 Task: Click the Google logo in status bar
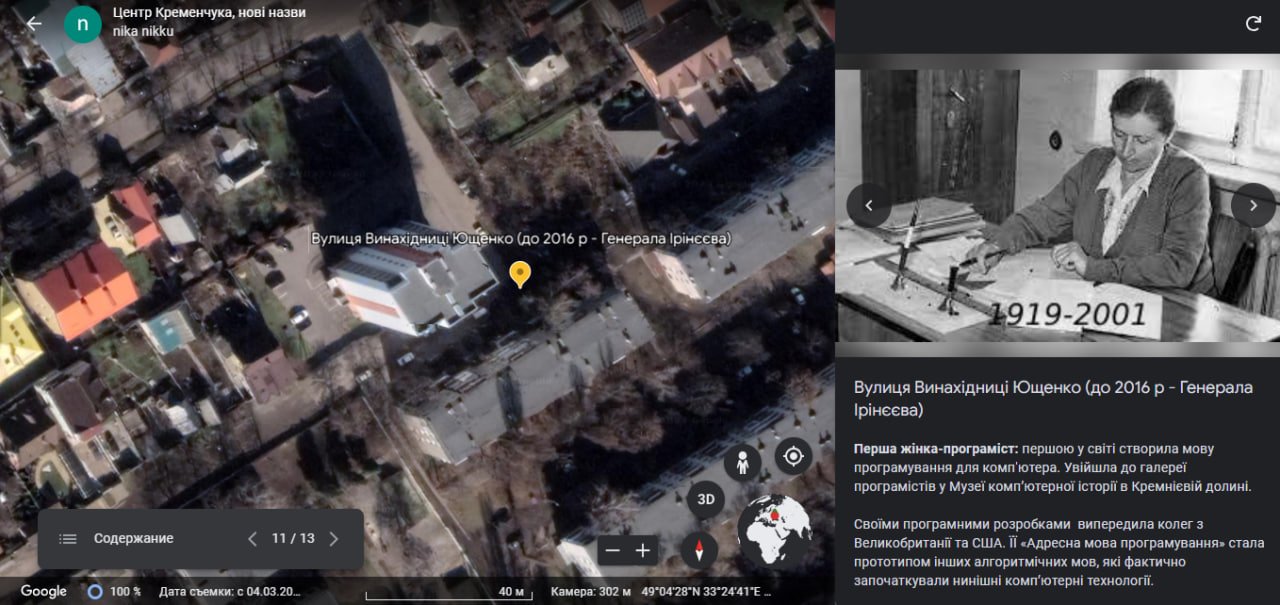44,591
